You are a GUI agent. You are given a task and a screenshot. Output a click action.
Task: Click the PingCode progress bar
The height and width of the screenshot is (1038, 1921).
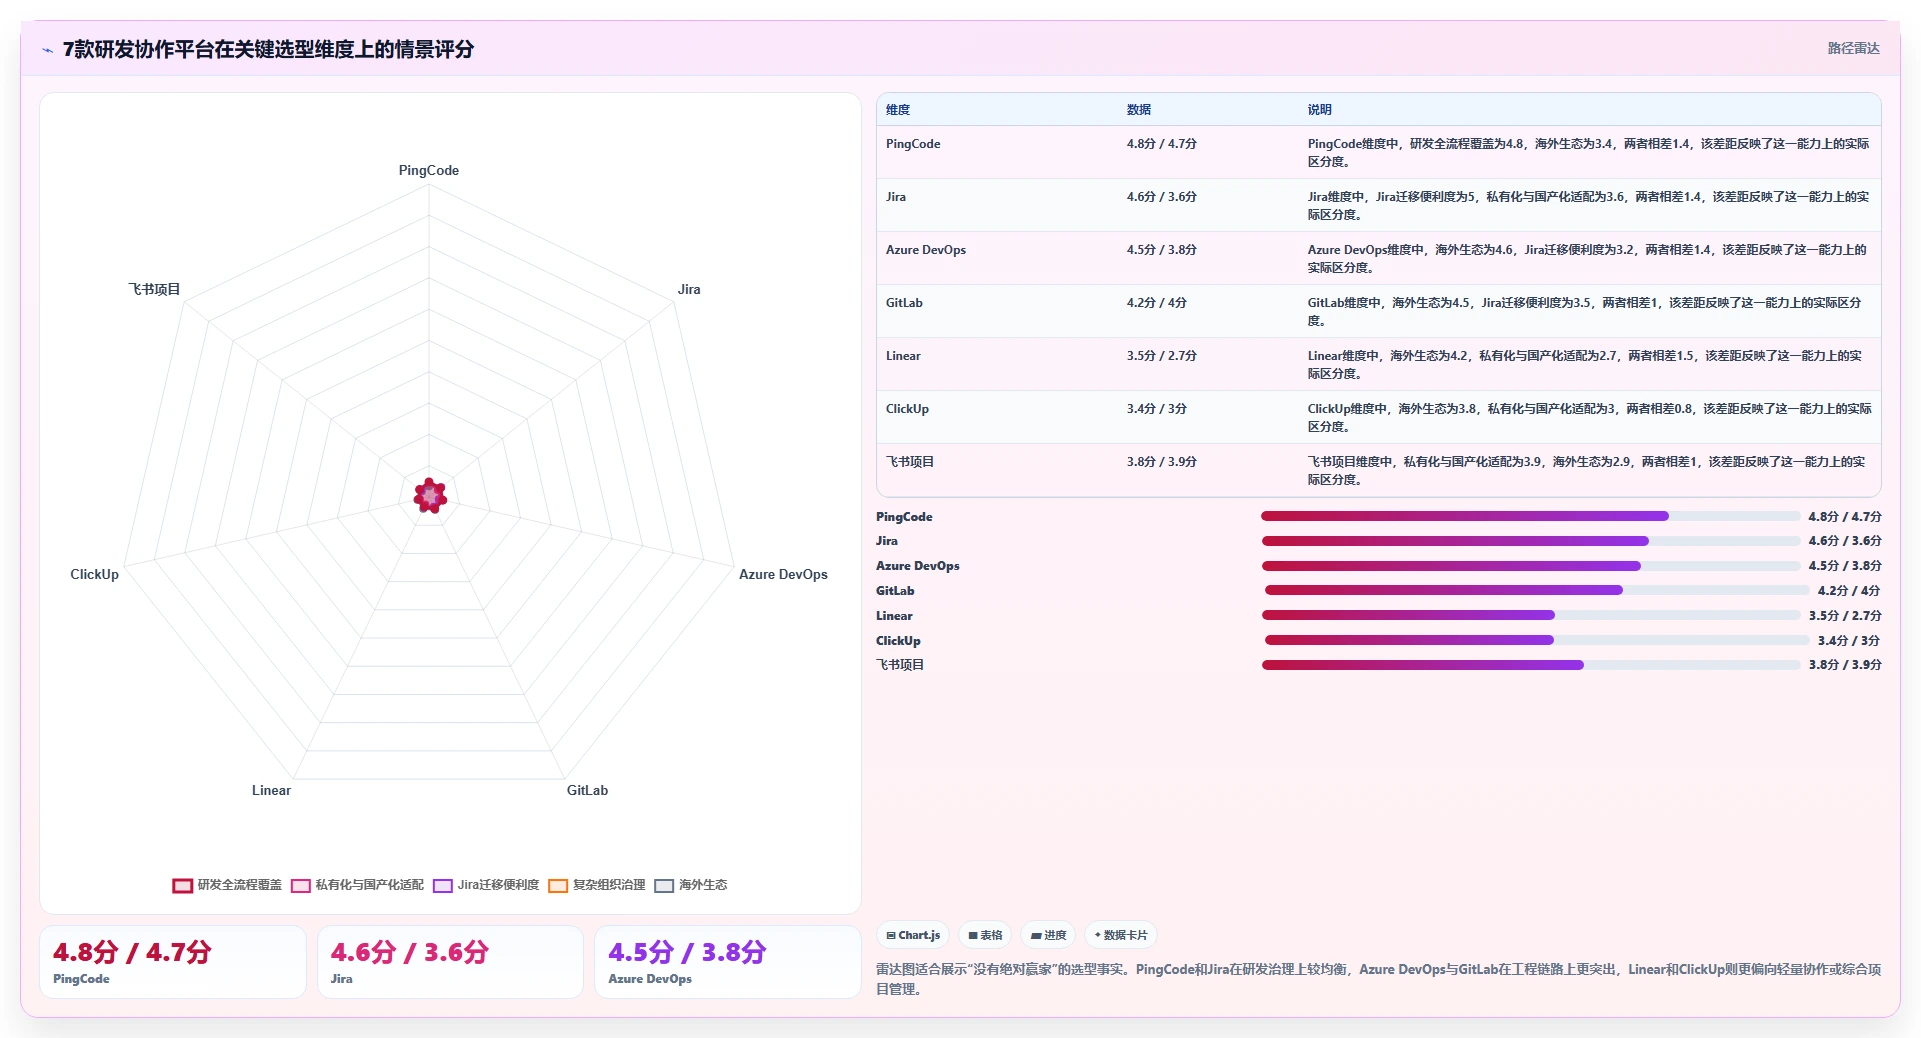click(x=1530, y=516)
